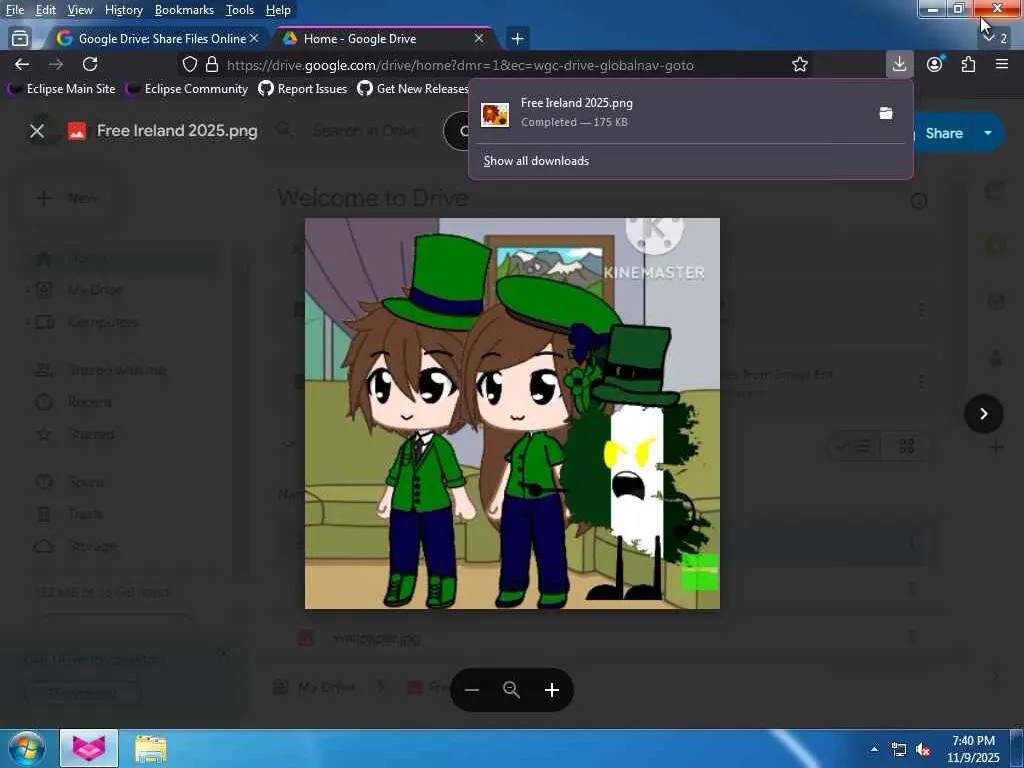Open Get New Releases bookmark
Image resolution: width=1024 pixels, height=768 pixels.
[x=413, y=89]
